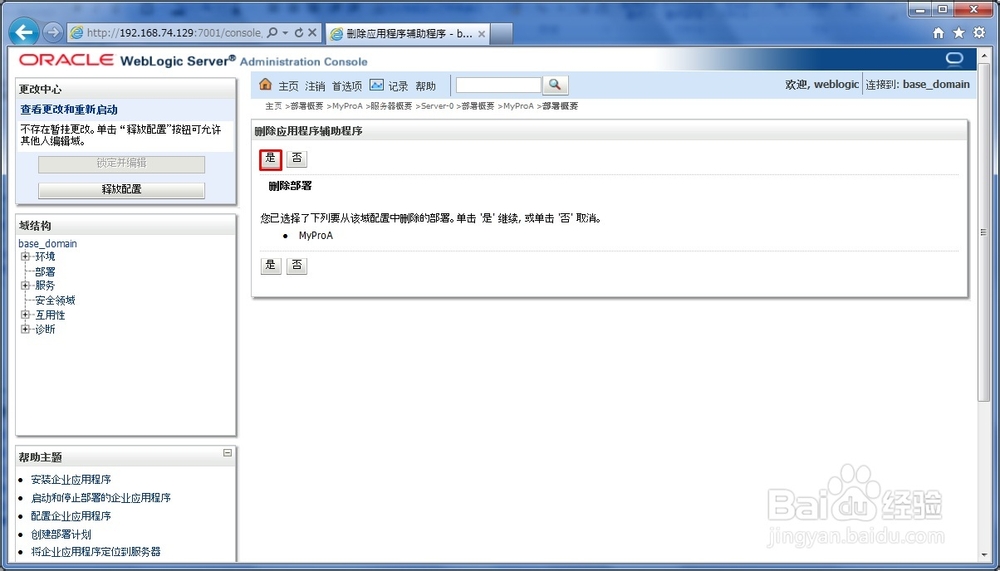Select the 删除应用程序辅助程序 browser tab

(x=408, y=34)
